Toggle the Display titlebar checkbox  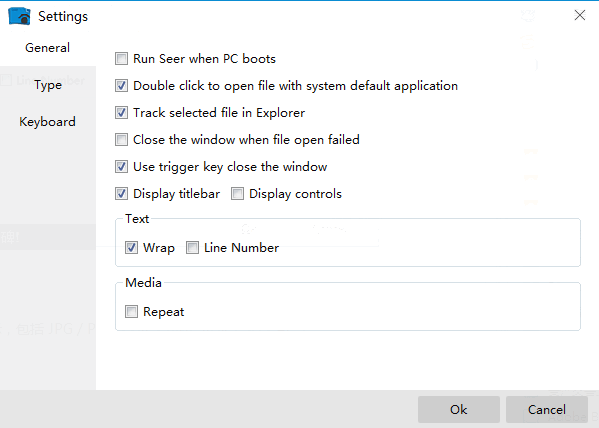pos(121,194)
